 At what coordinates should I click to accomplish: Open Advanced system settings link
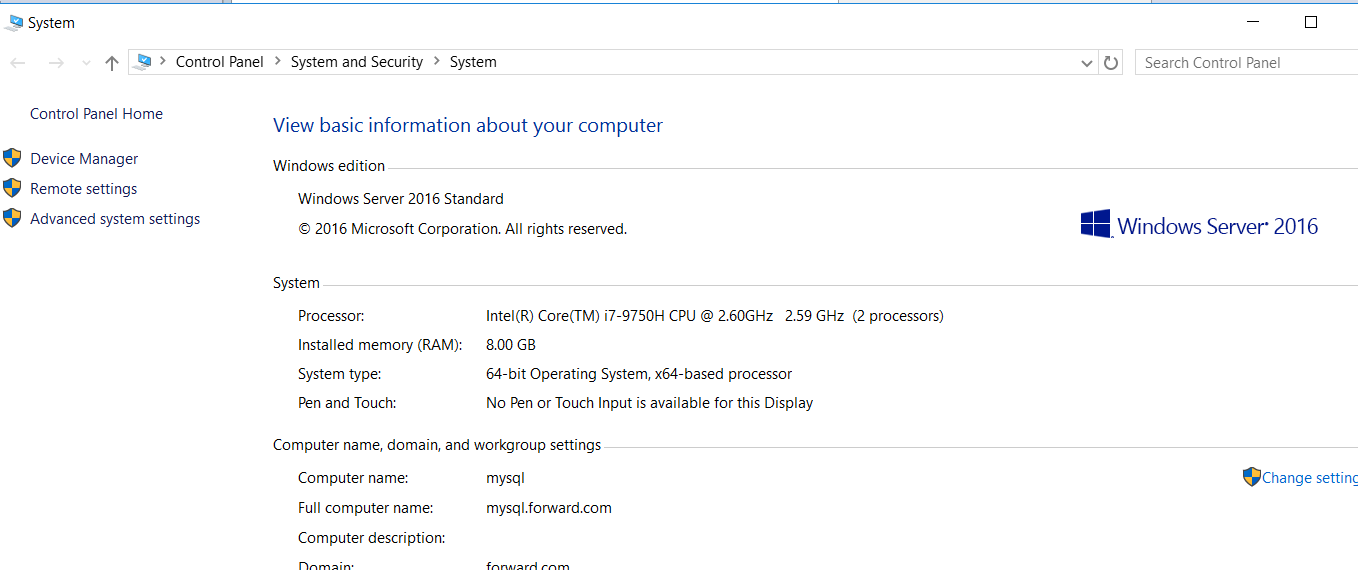115,219
